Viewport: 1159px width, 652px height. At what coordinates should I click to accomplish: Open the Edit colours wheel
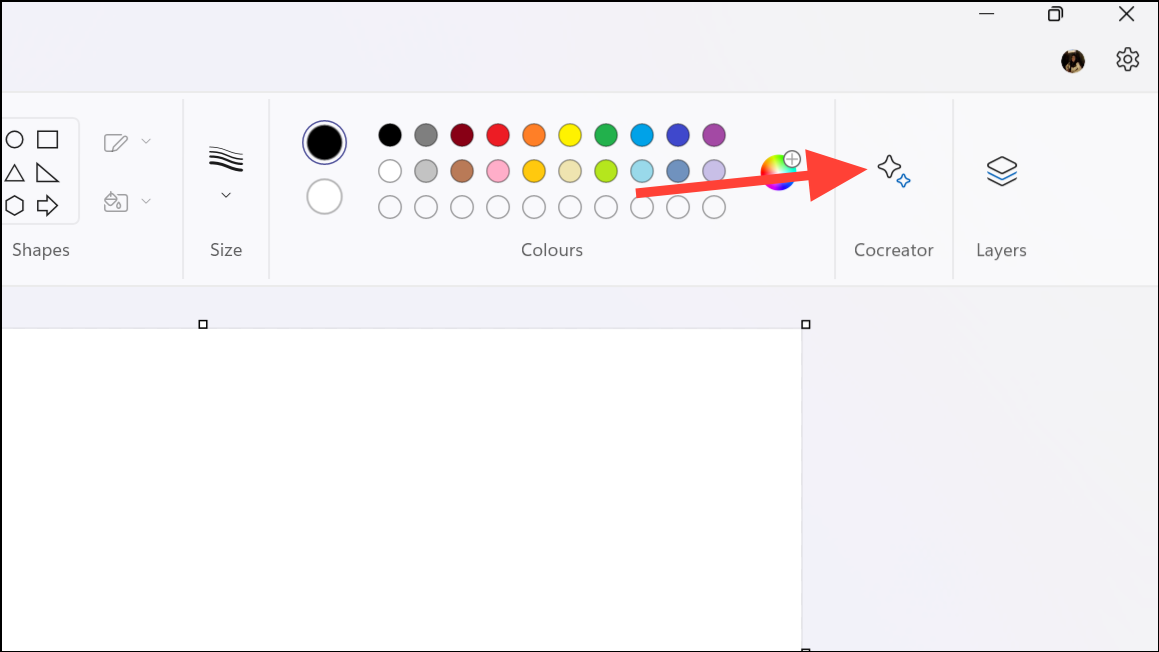779,172
